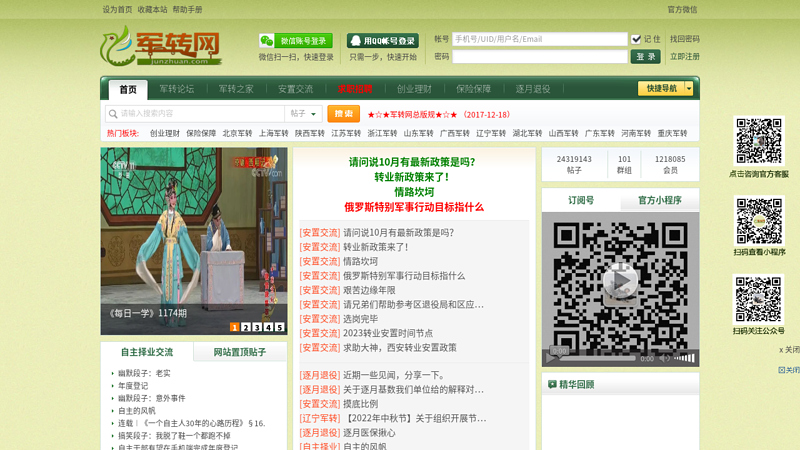Open post 艰苦边缘年限
Screen dimensions: 800x450
click(x=369, y=290)
